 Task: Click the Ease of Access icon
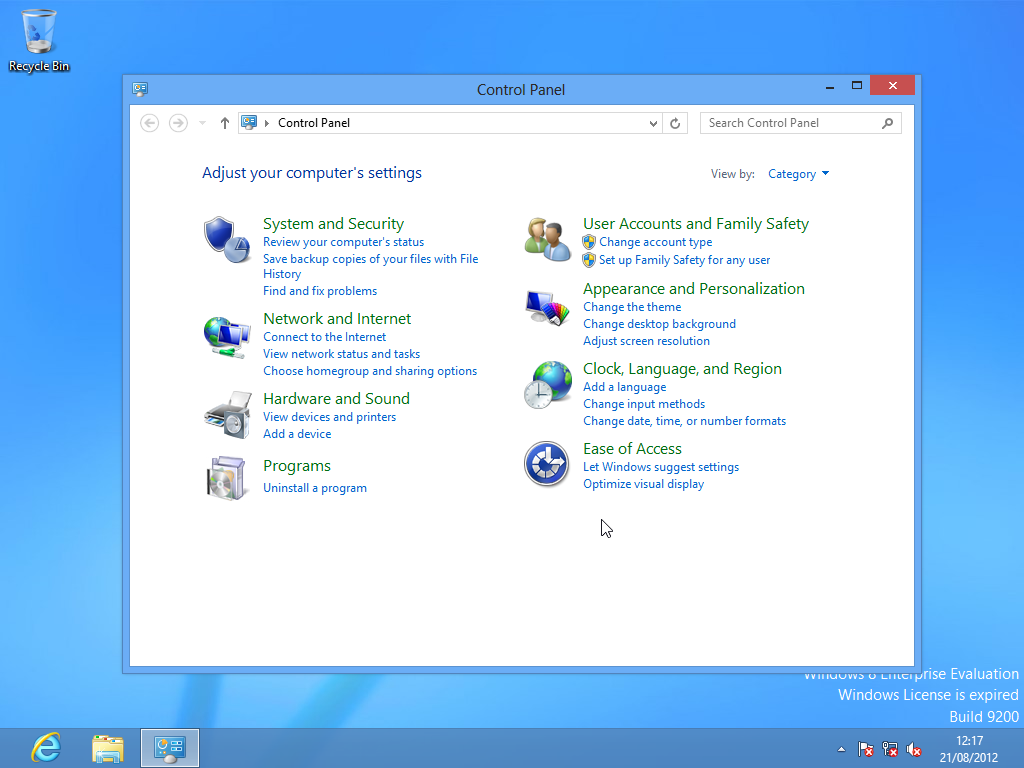[547, 464]
